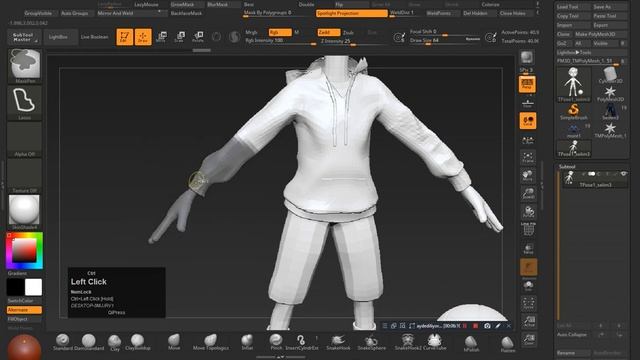The image size is (640, 360).
Task: Select the Scale transform icon
Action: click(179, 37)
